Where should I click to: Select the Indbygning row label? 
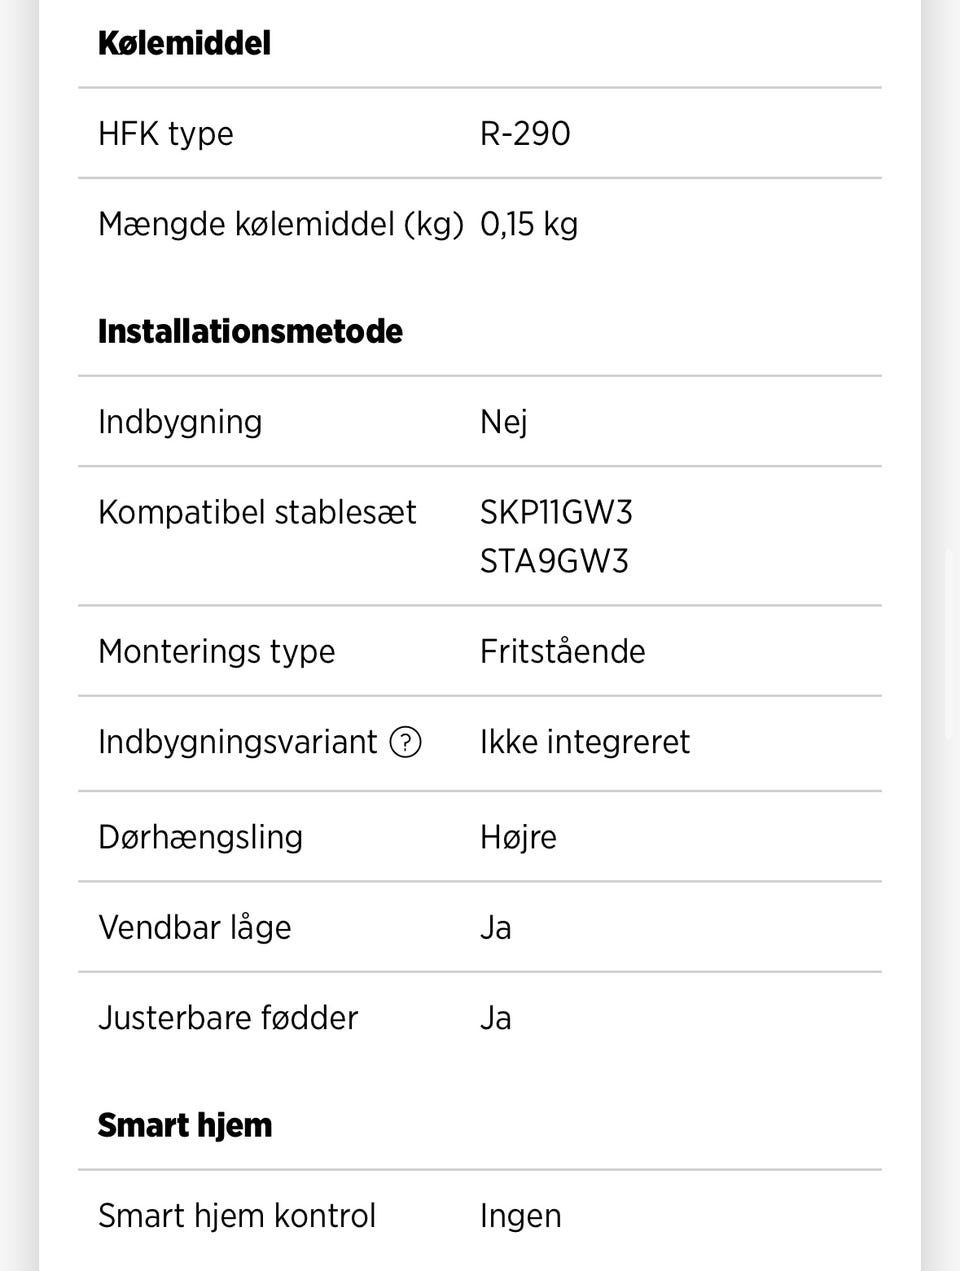click(x=180, y=421)
